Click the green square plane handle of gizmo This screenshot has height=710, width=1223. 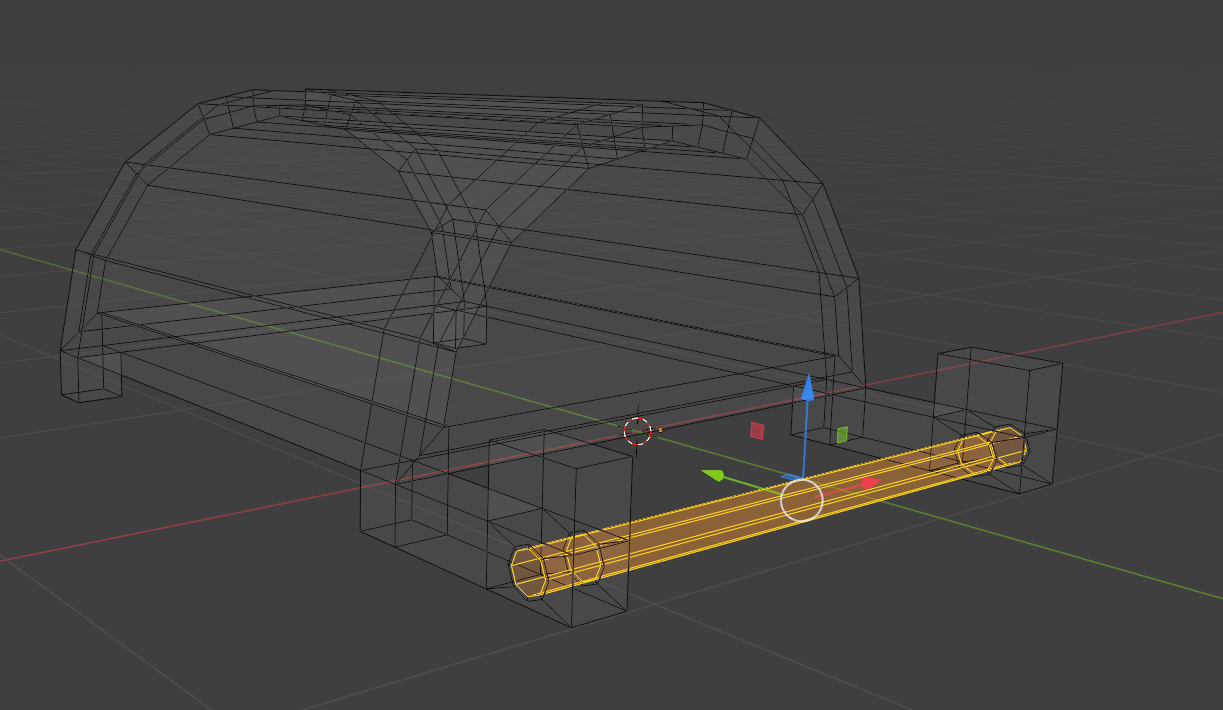pyautogui.click(x=842, y=434)
